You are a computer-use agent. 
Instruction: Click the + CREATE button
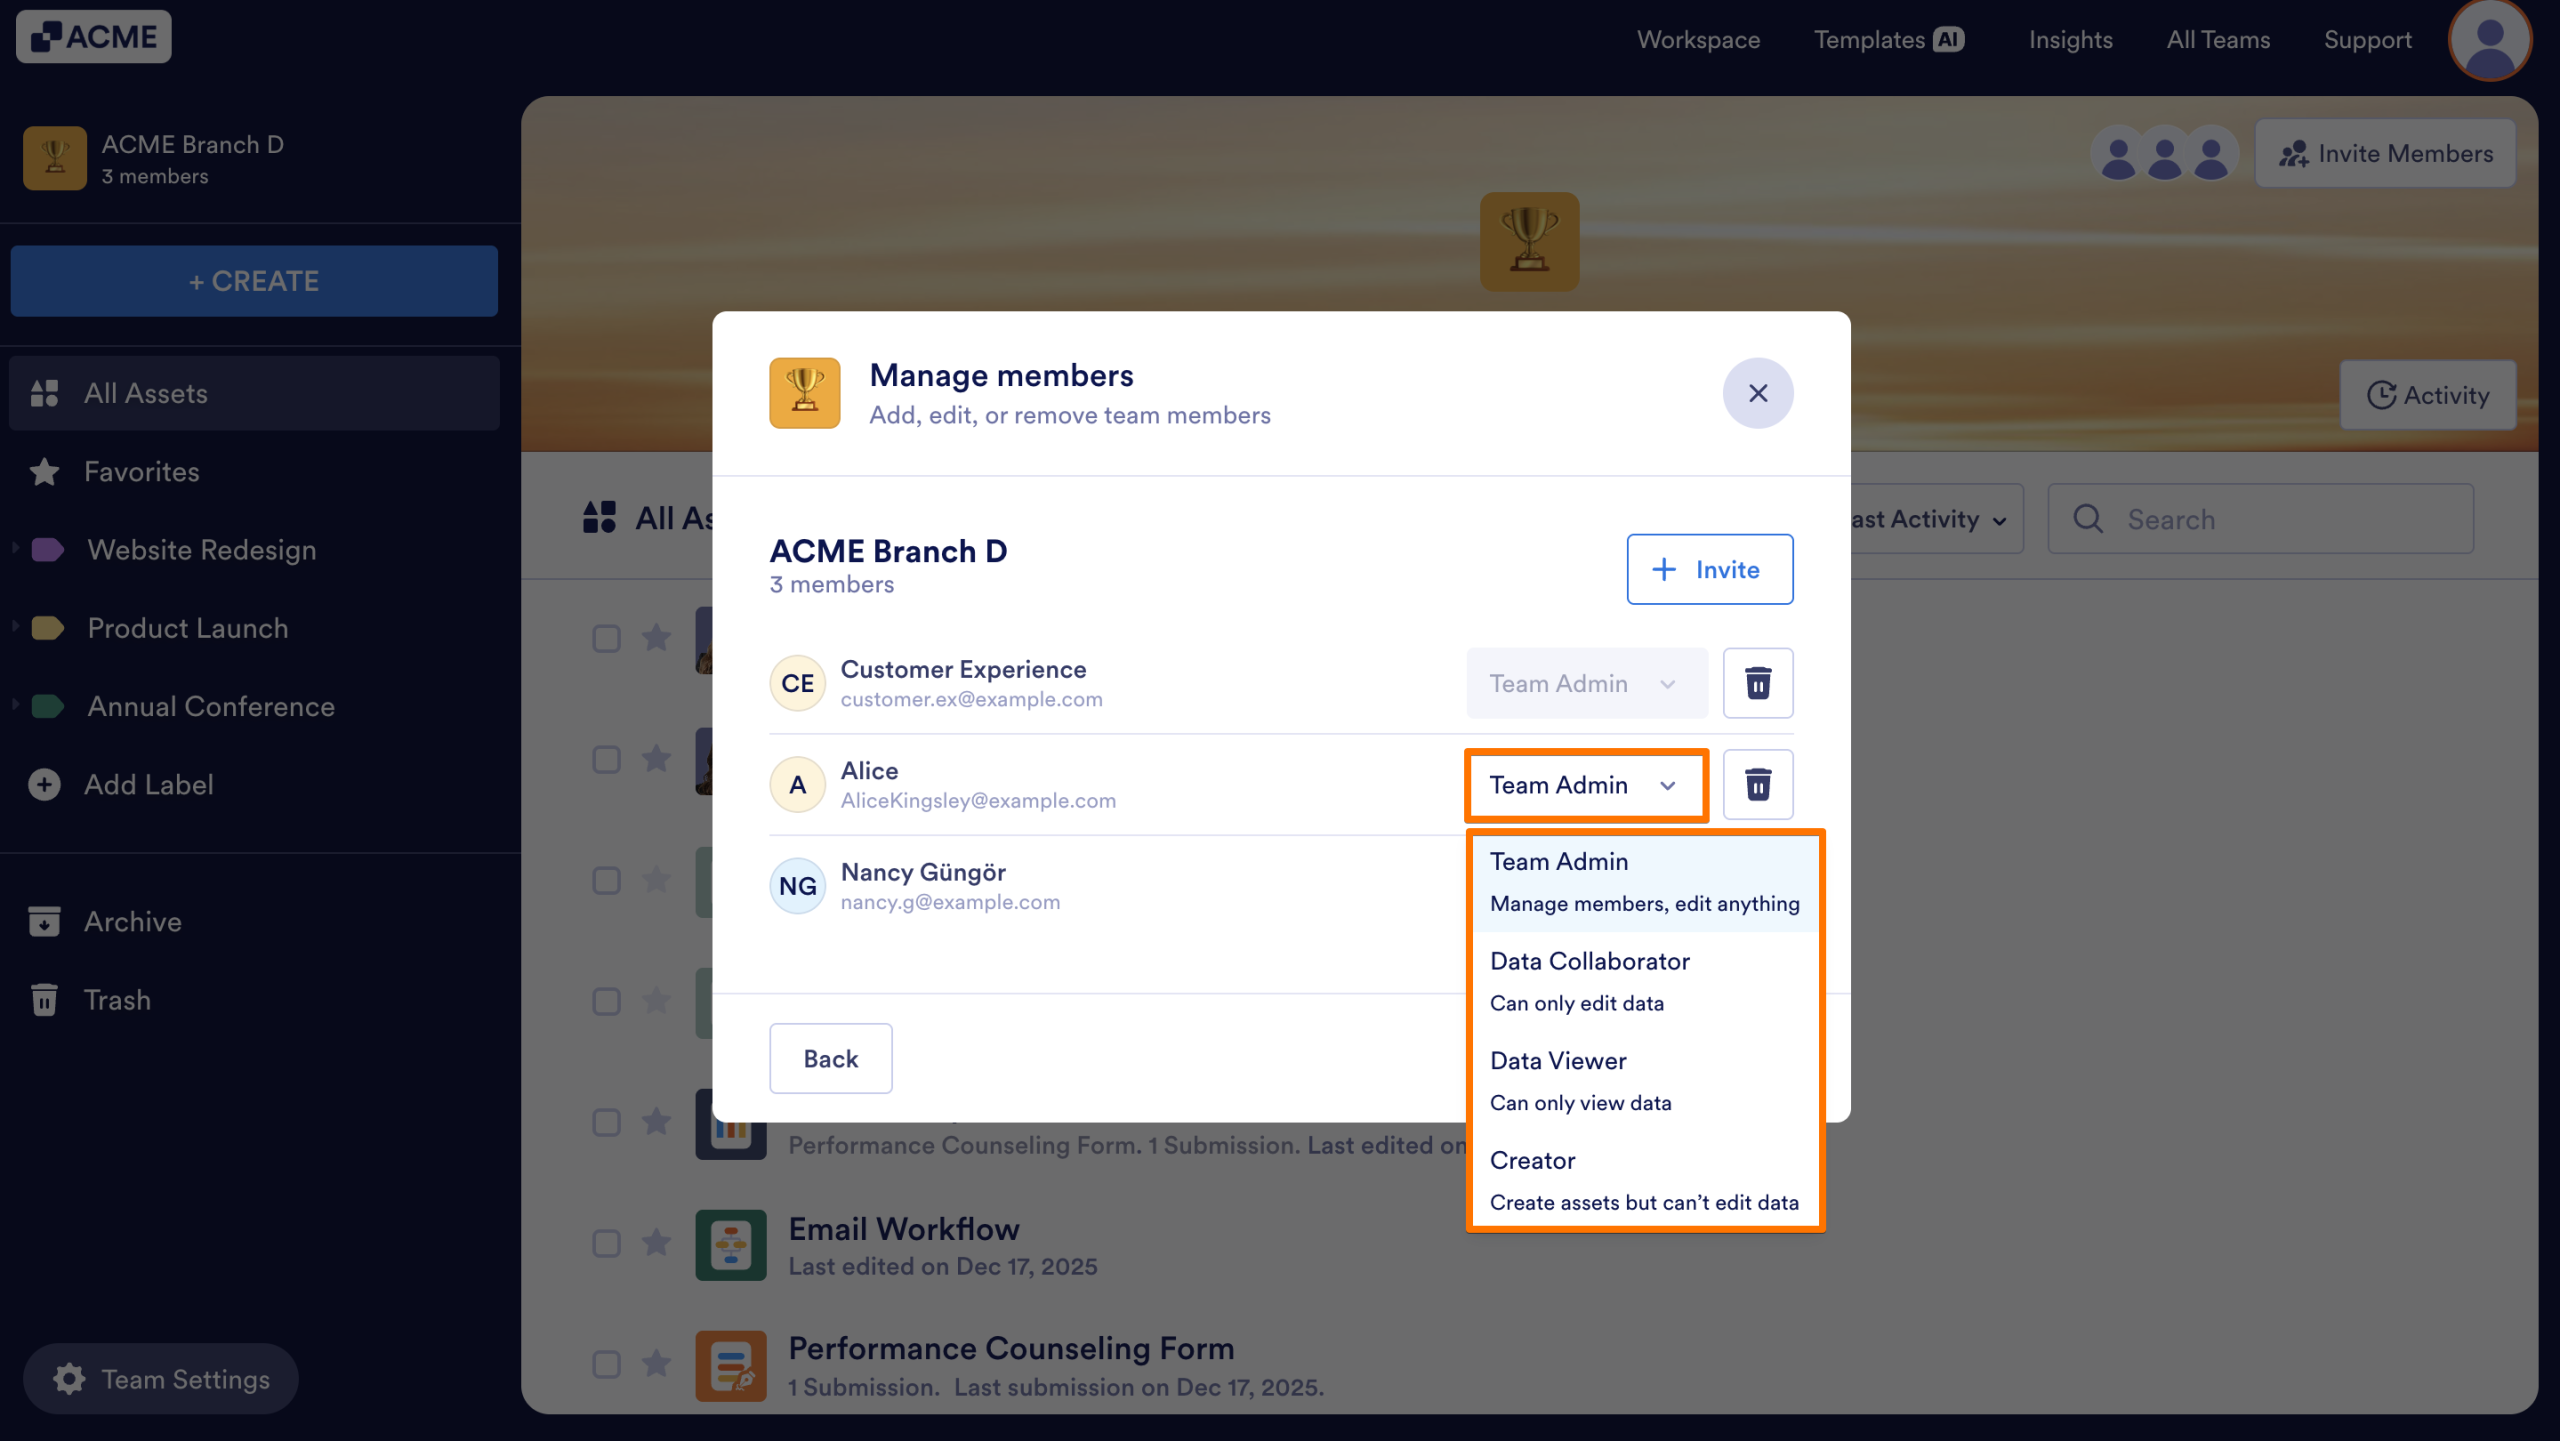(x=254, y=281)
